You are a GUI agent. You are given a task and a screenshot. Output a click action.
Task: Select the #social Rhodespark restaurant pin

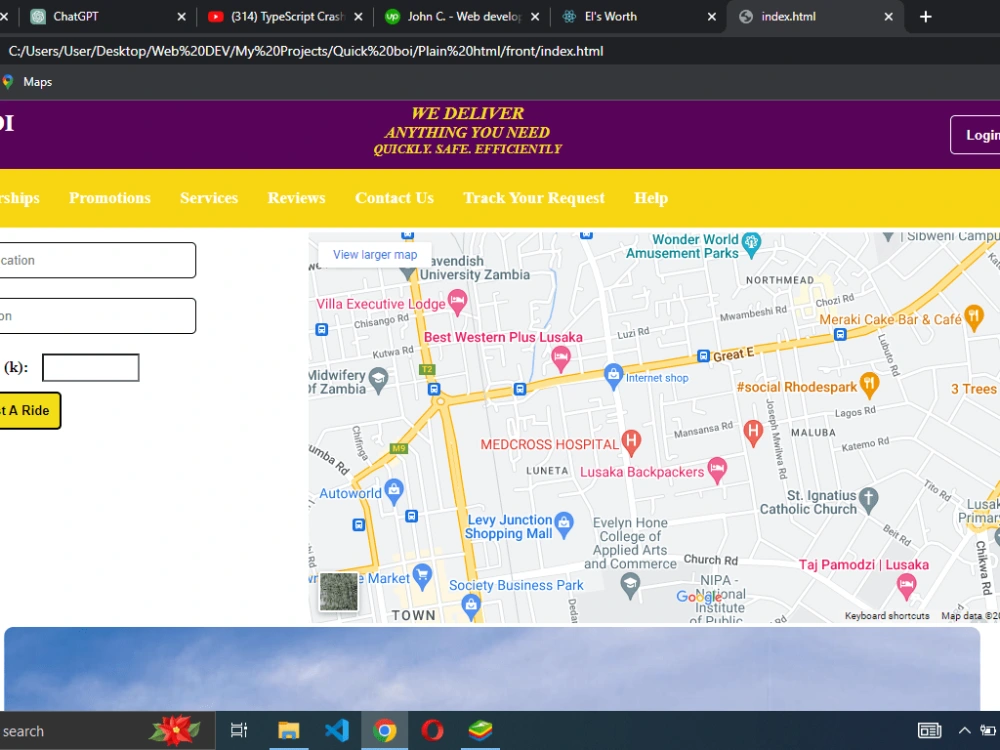click(x=869, y=385)
